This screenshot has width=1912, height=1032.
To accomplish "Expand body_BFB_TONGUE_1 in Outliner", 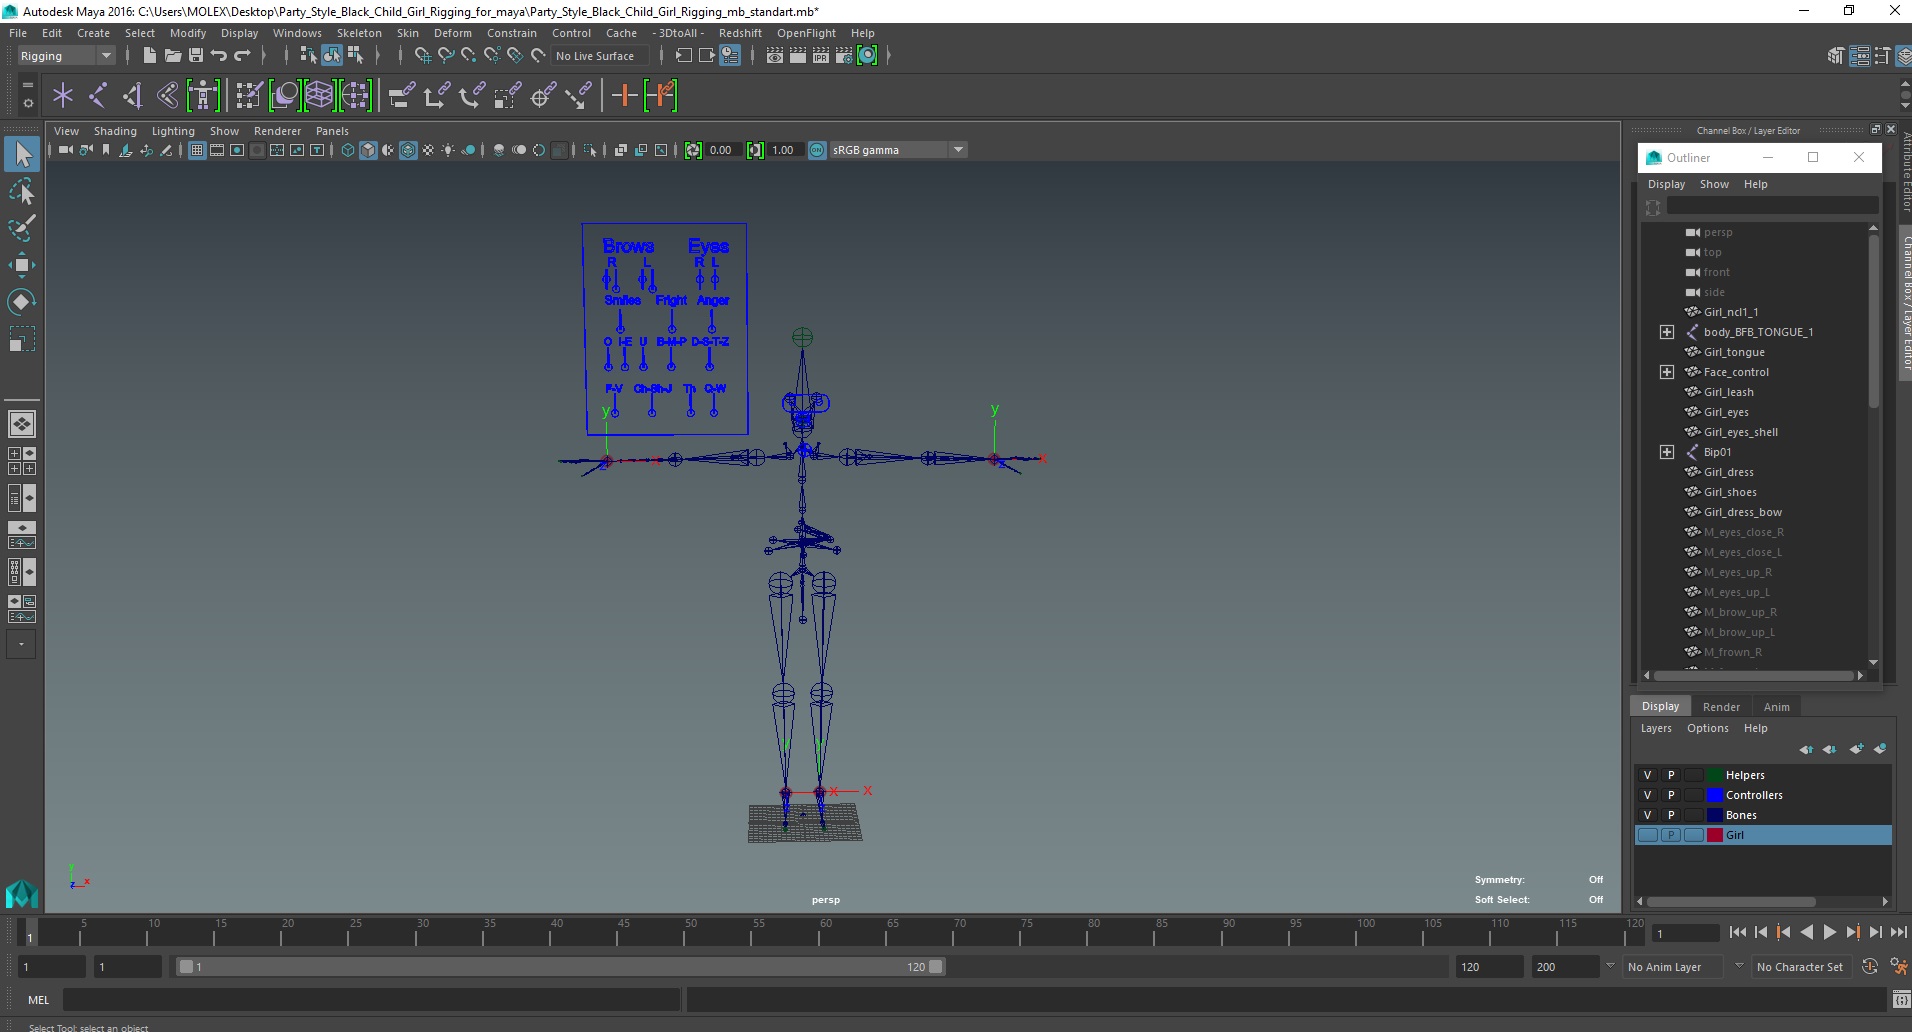I will tap(1667, 332).
